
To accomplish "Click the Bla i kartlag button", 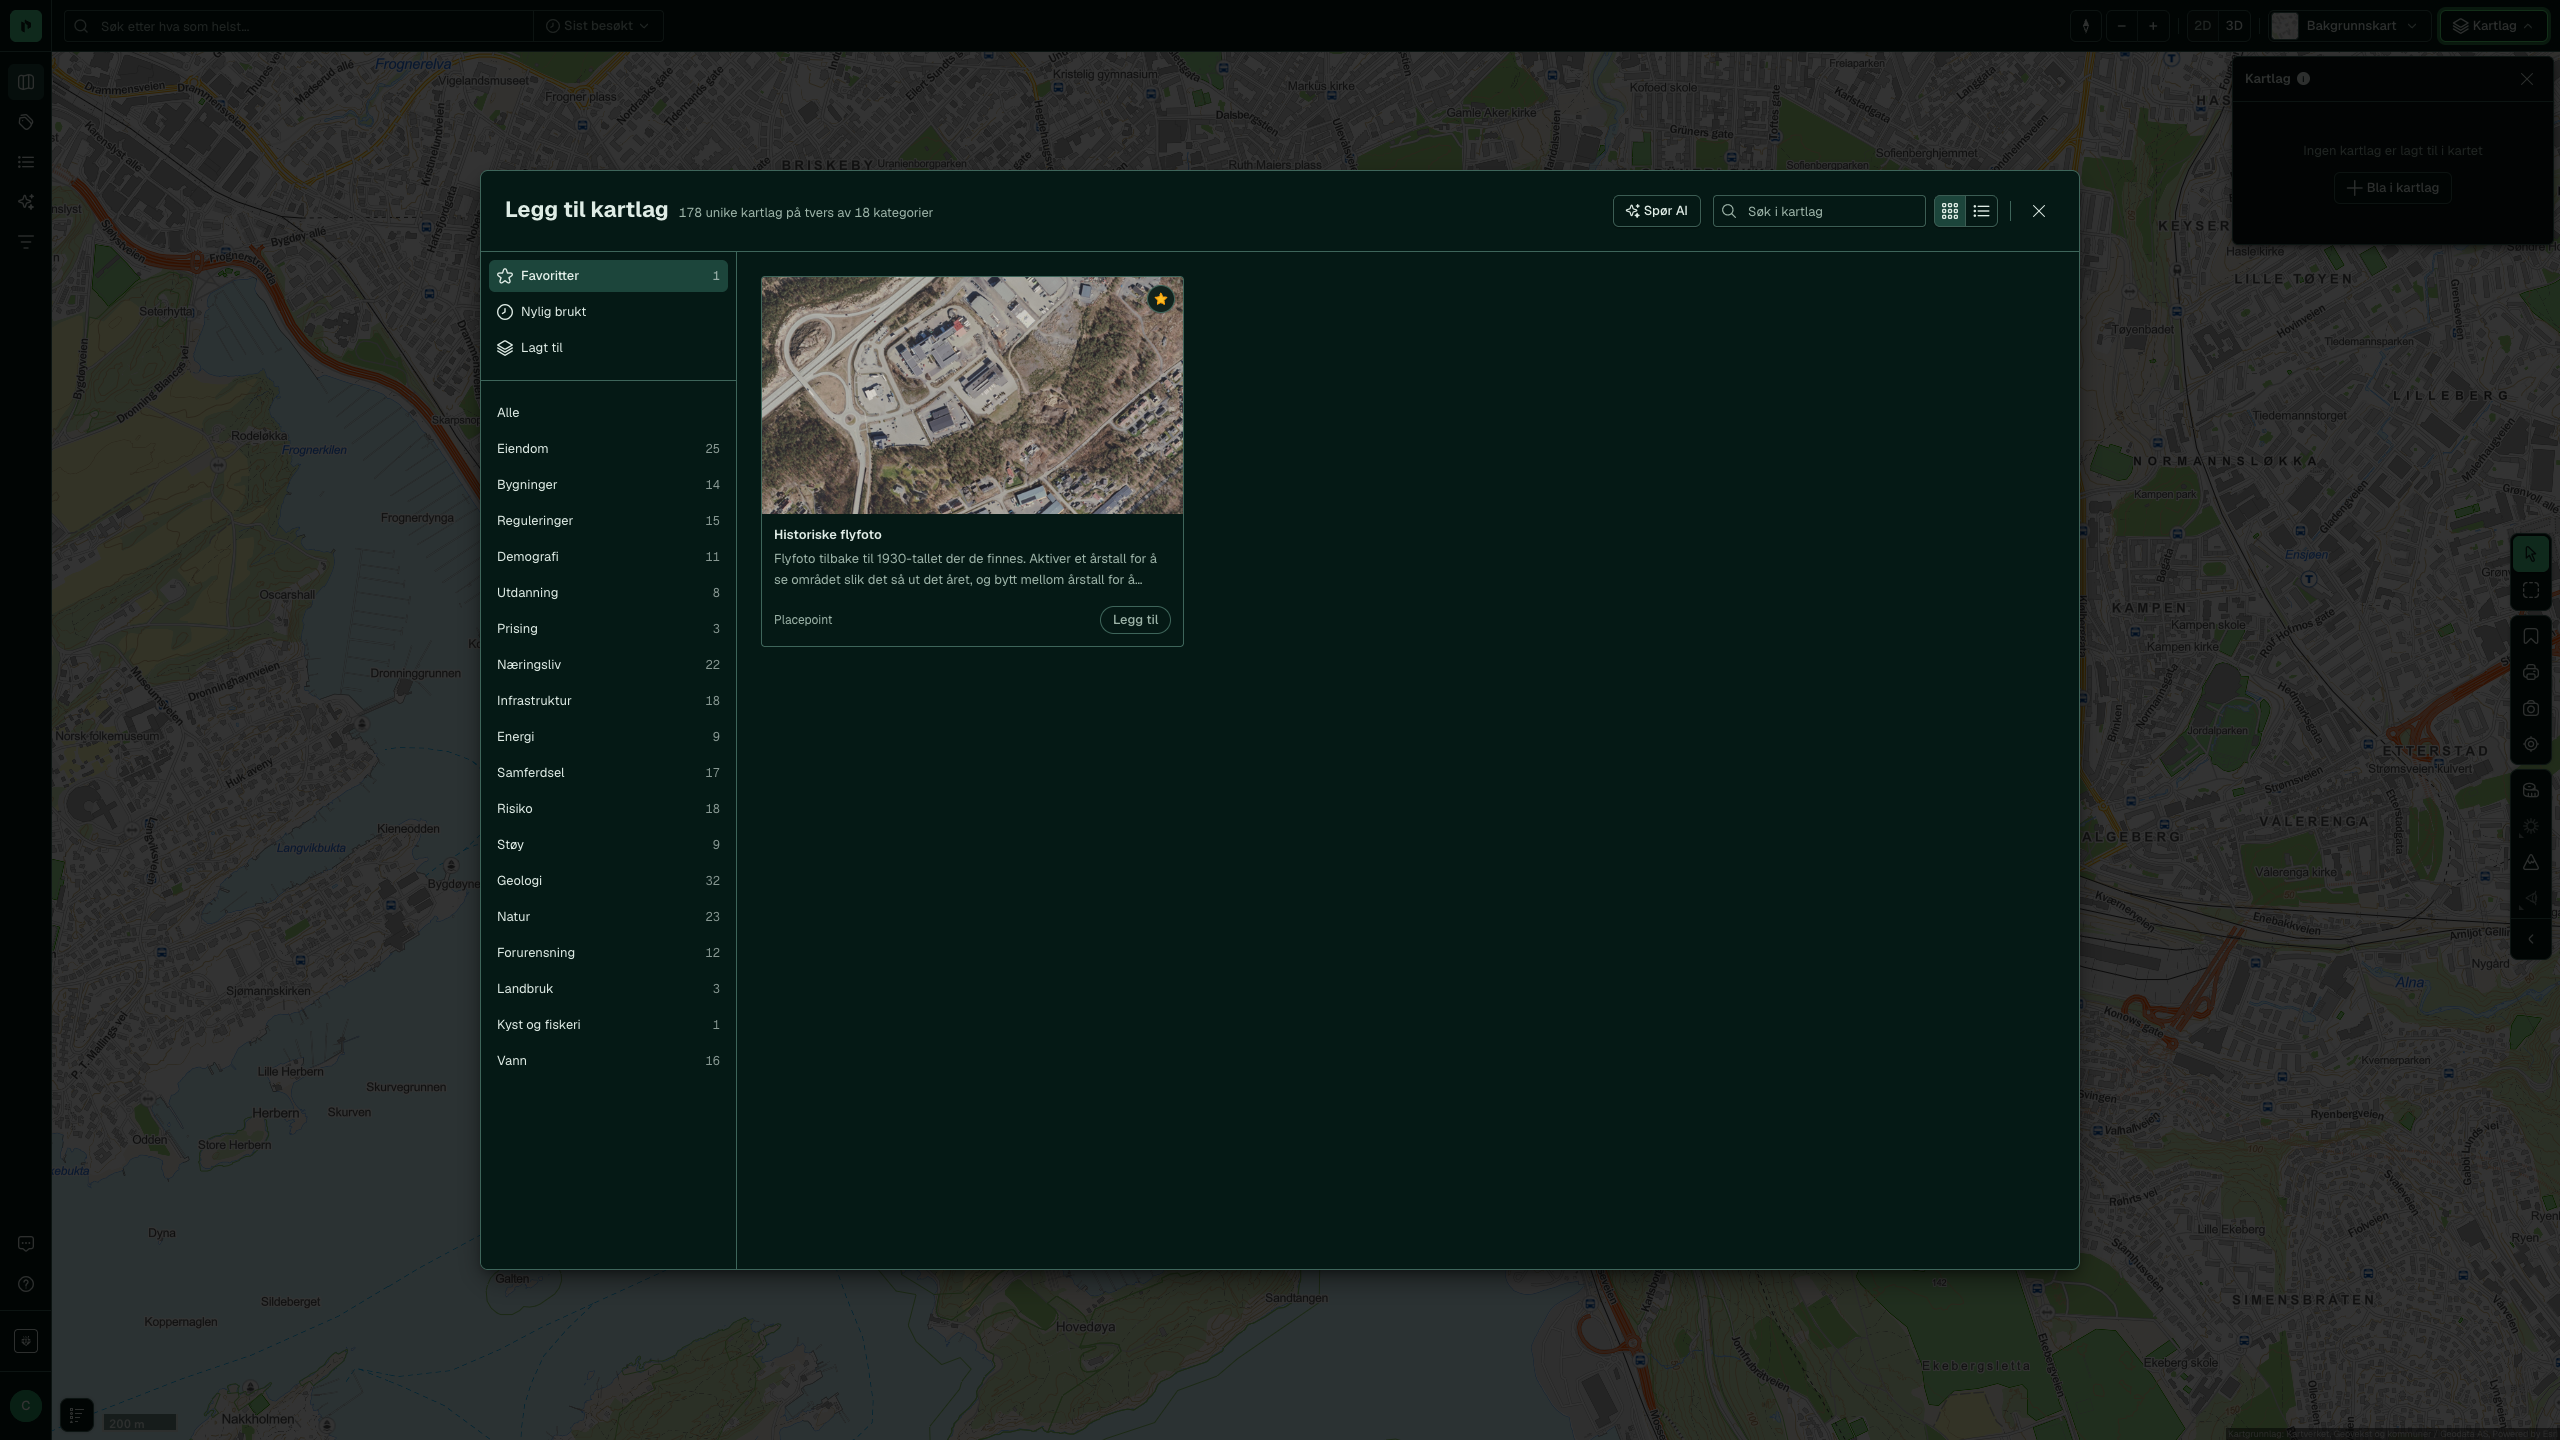I will [2392, 188].
